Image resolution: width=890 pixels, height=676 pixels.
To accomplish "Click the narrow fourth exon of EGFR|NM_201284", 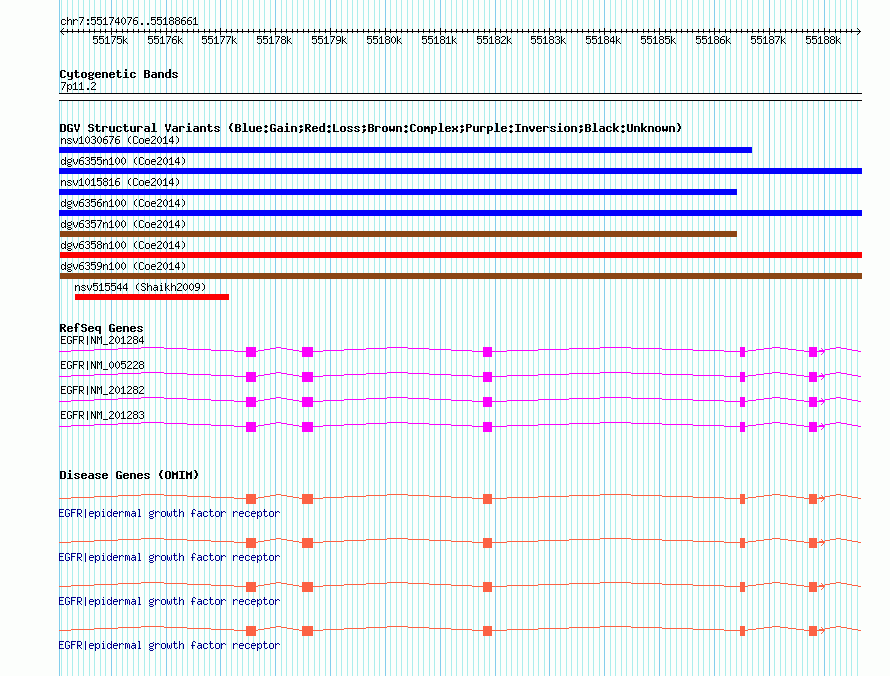I will pos(742,352).
